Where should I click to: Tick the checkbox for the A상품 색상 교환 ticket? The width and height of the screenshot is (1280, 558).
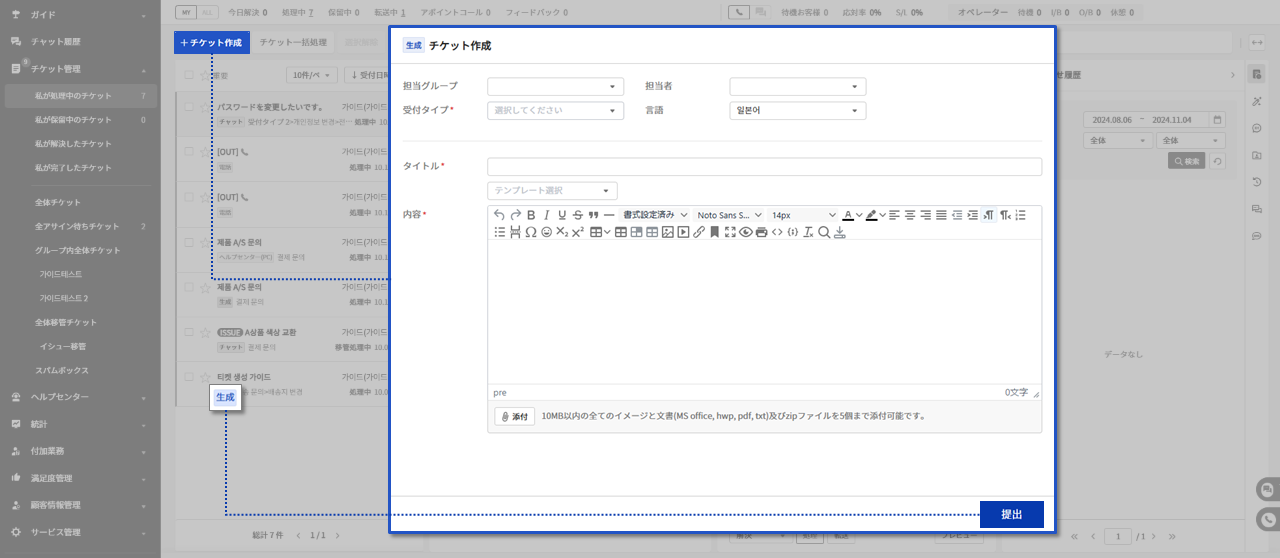[x=189, y=332]
